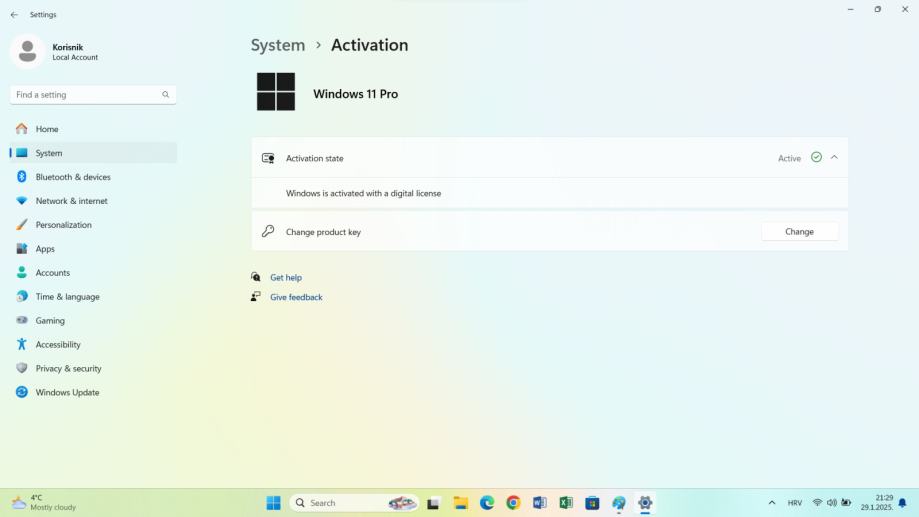Screen dimensions: 919x517
Task: Open File Explorer from the taskbar
Action: [x=461, y=503]
